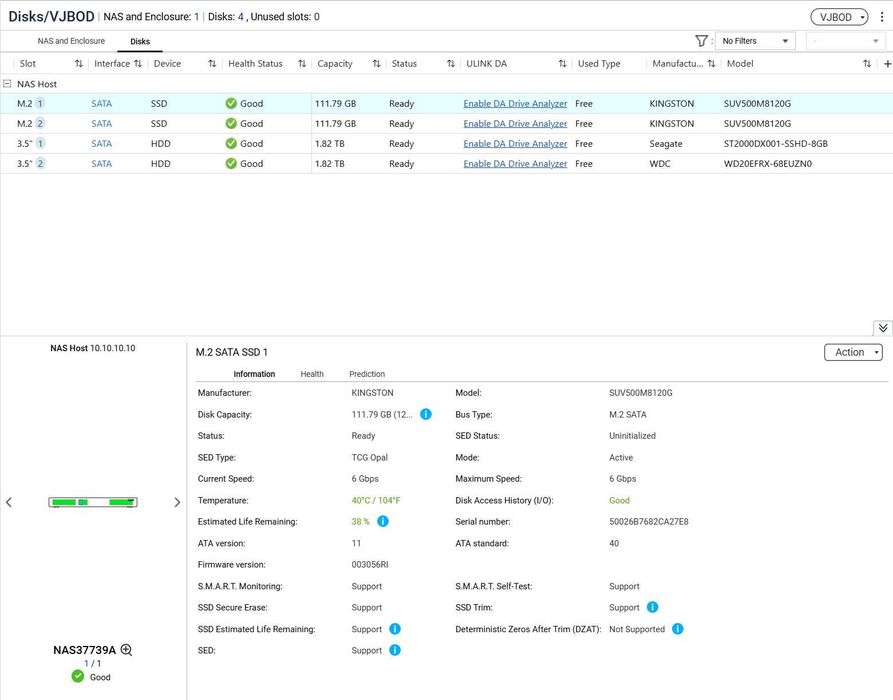Open the VJBOD dropdown button
This screenshot has width=893, height=700.
pos(839,17)
